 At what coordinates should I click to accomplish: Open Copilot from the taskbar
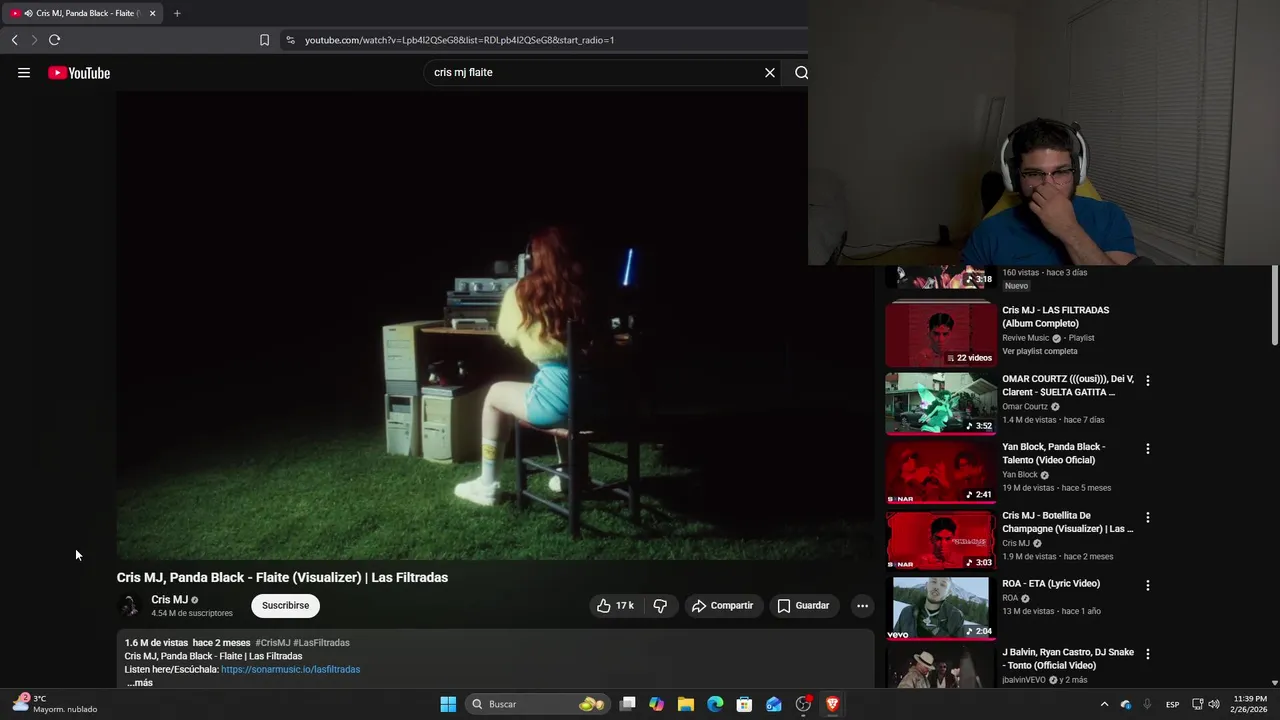pos(656,704)
